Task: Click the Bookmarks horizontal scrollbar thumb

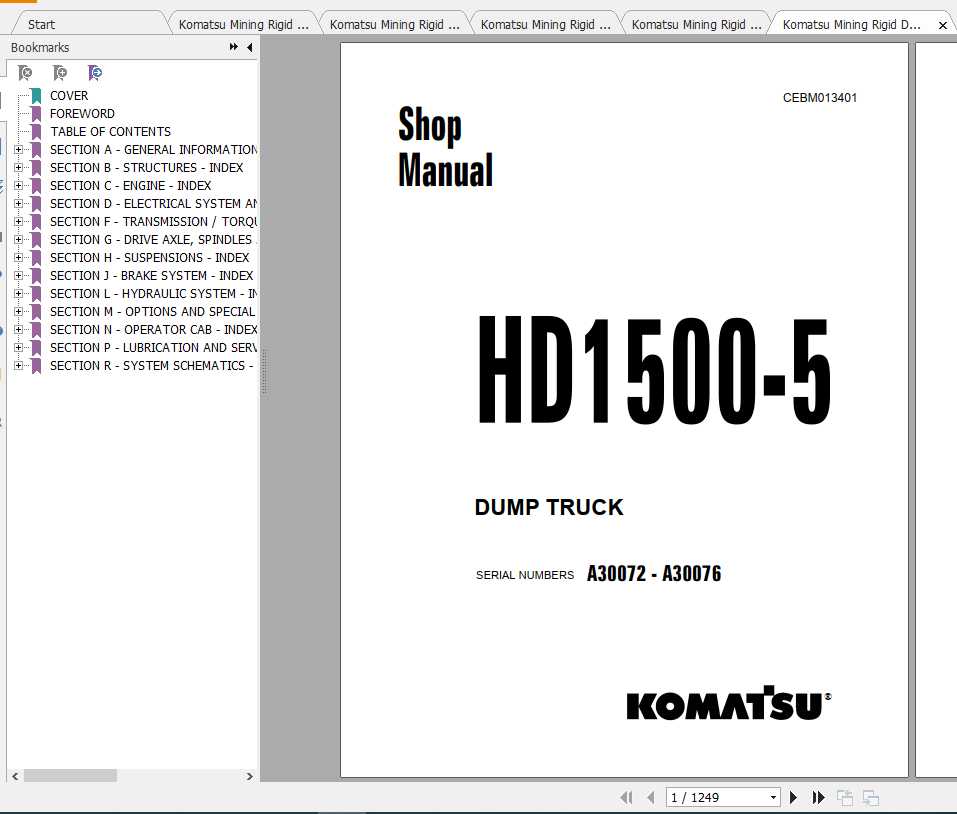Action: coord(70,776)
